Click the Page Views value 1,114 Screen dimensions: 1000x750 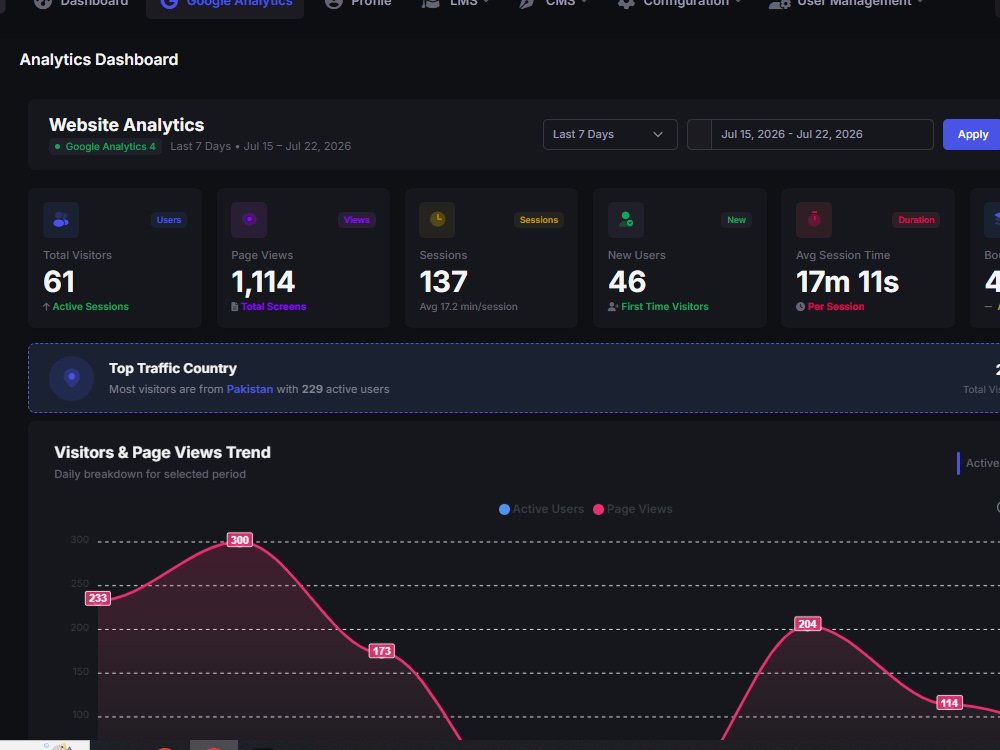(x=263, y=282)
